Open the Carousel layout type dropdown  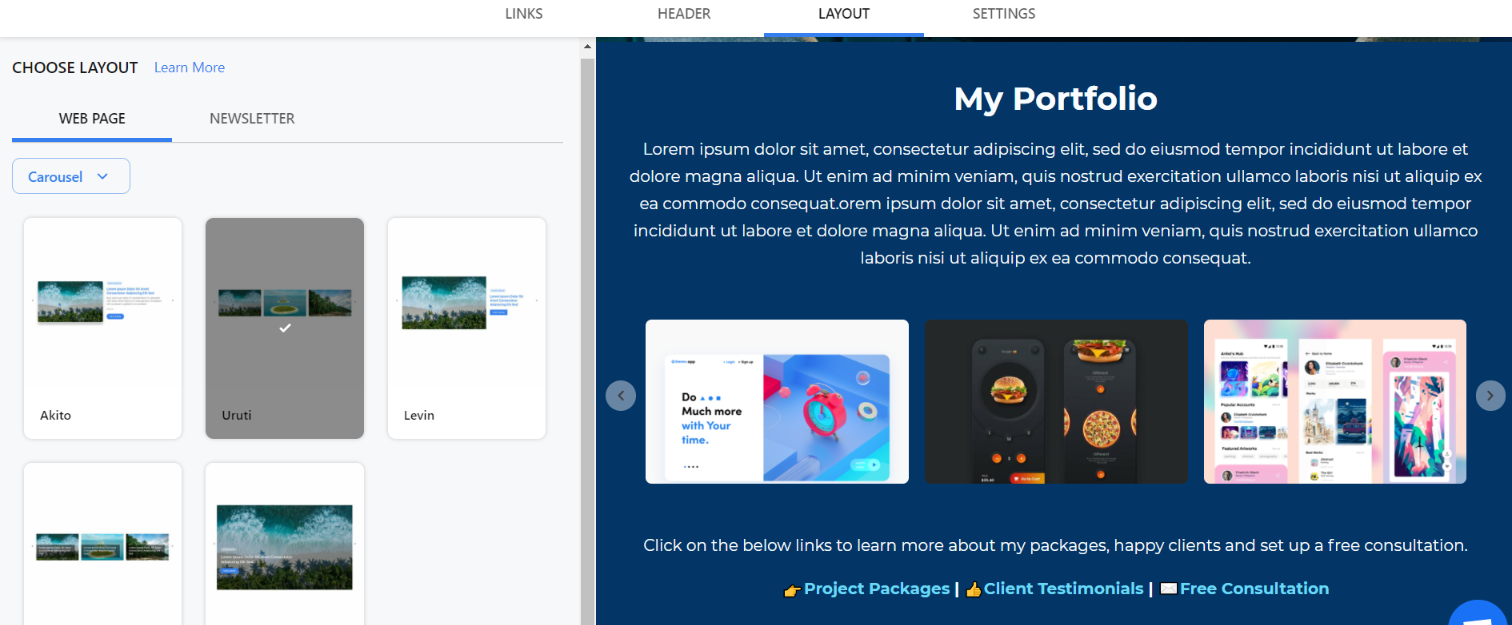click(x=71, y=176)
